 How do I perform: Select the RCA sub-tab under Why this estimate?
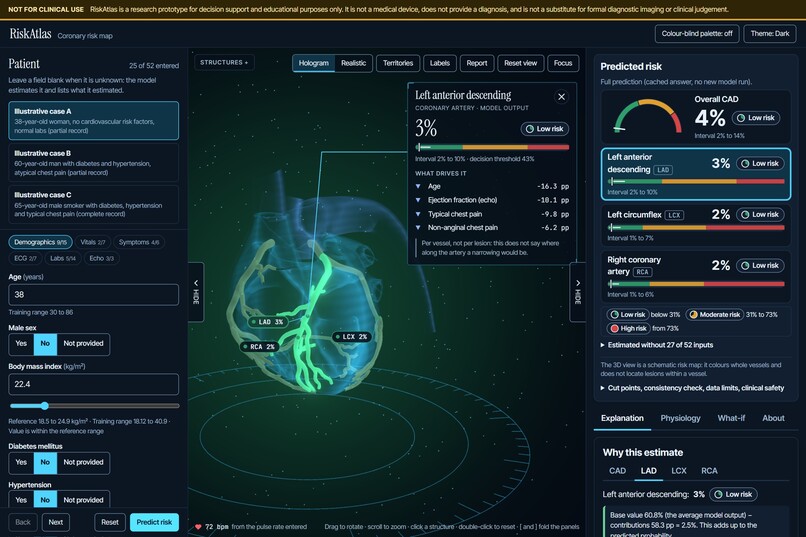point(709,471)
